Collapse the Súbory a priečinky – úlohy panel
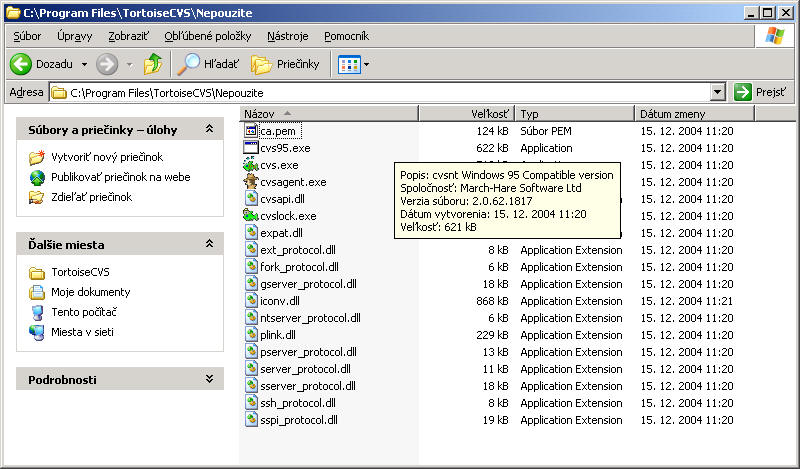 pos(210,129)
